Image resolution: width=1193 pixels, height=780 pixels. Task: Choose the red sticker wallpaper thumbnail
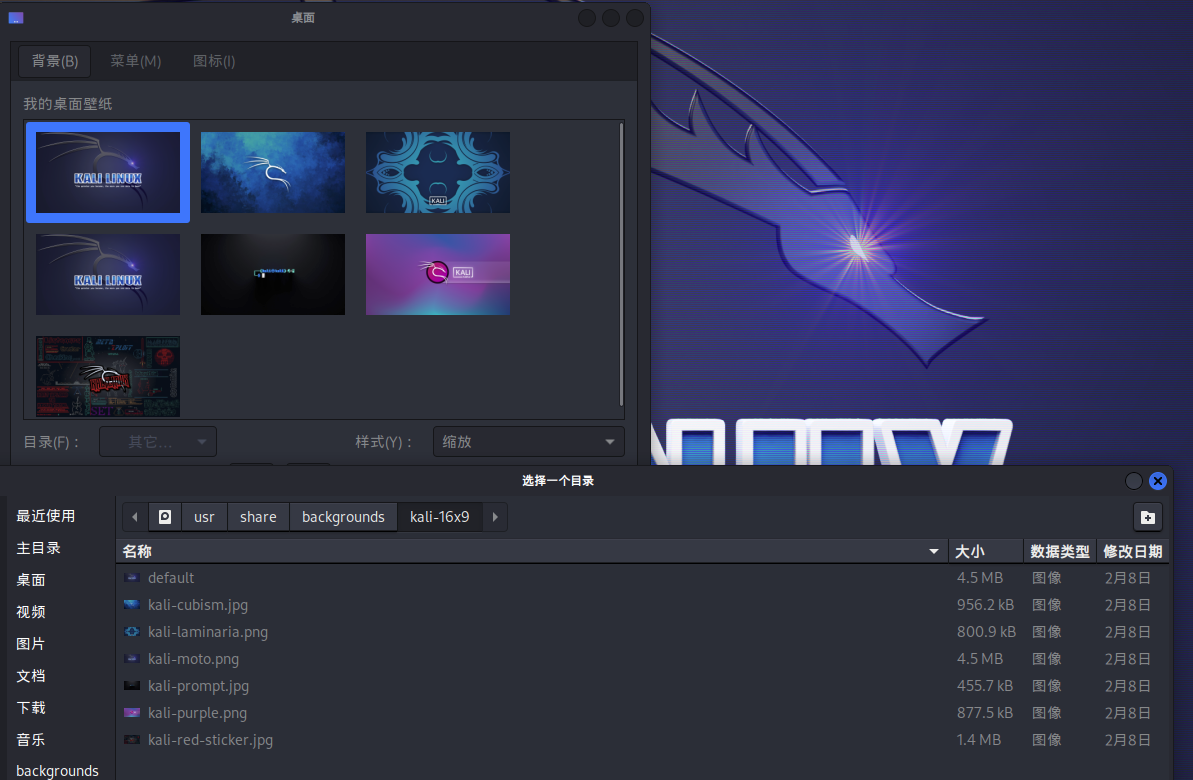108,376
